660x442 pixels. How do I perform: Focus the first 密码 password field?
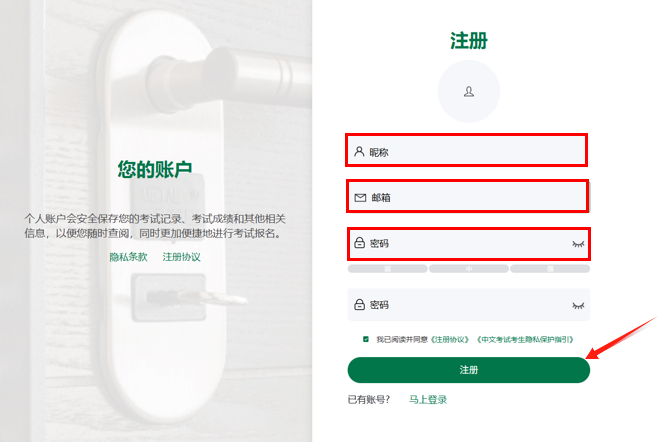coord(468,244)
